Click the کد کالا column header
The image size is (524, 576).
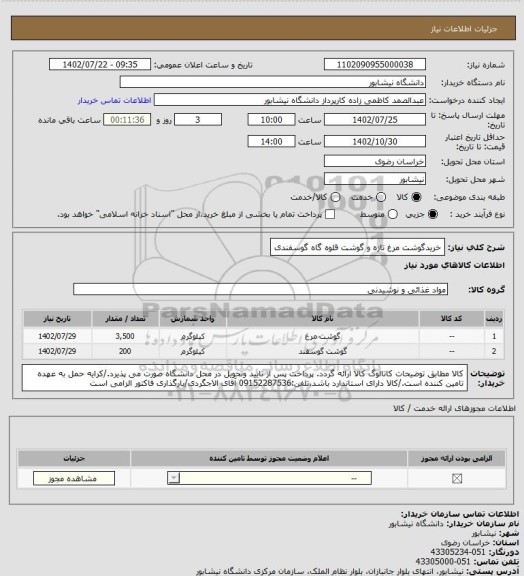(451, 318)
